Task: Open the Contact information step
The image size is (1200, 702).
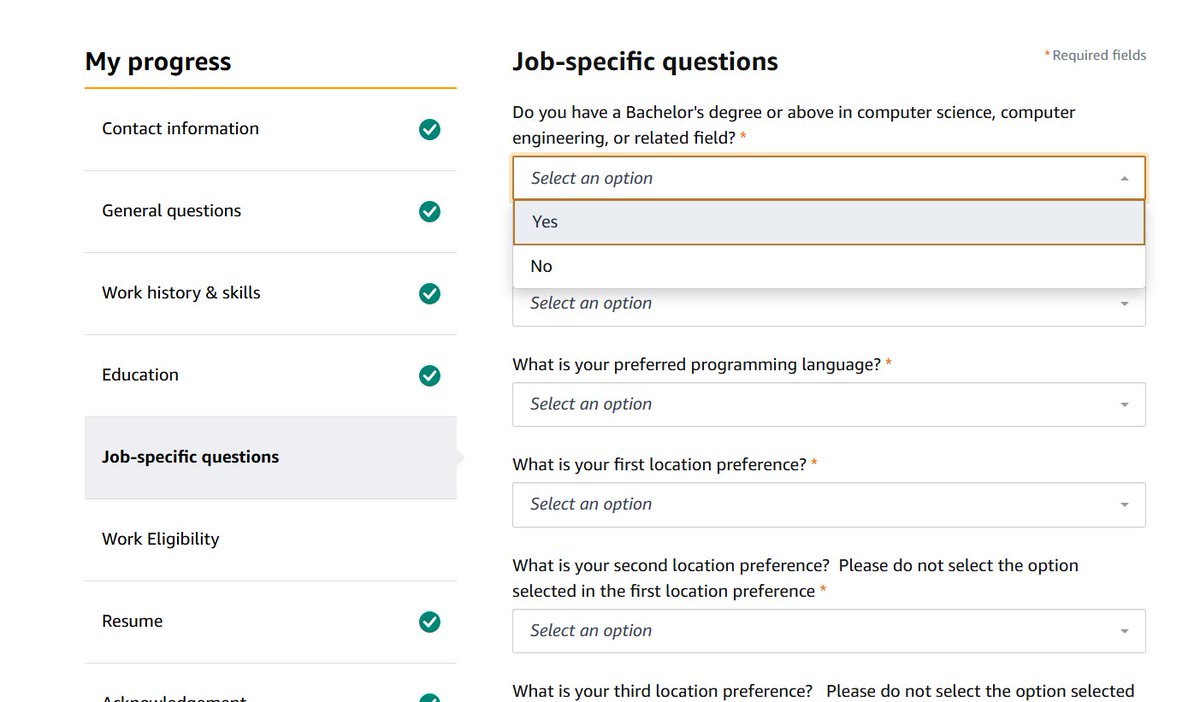Action: (270, 129)
